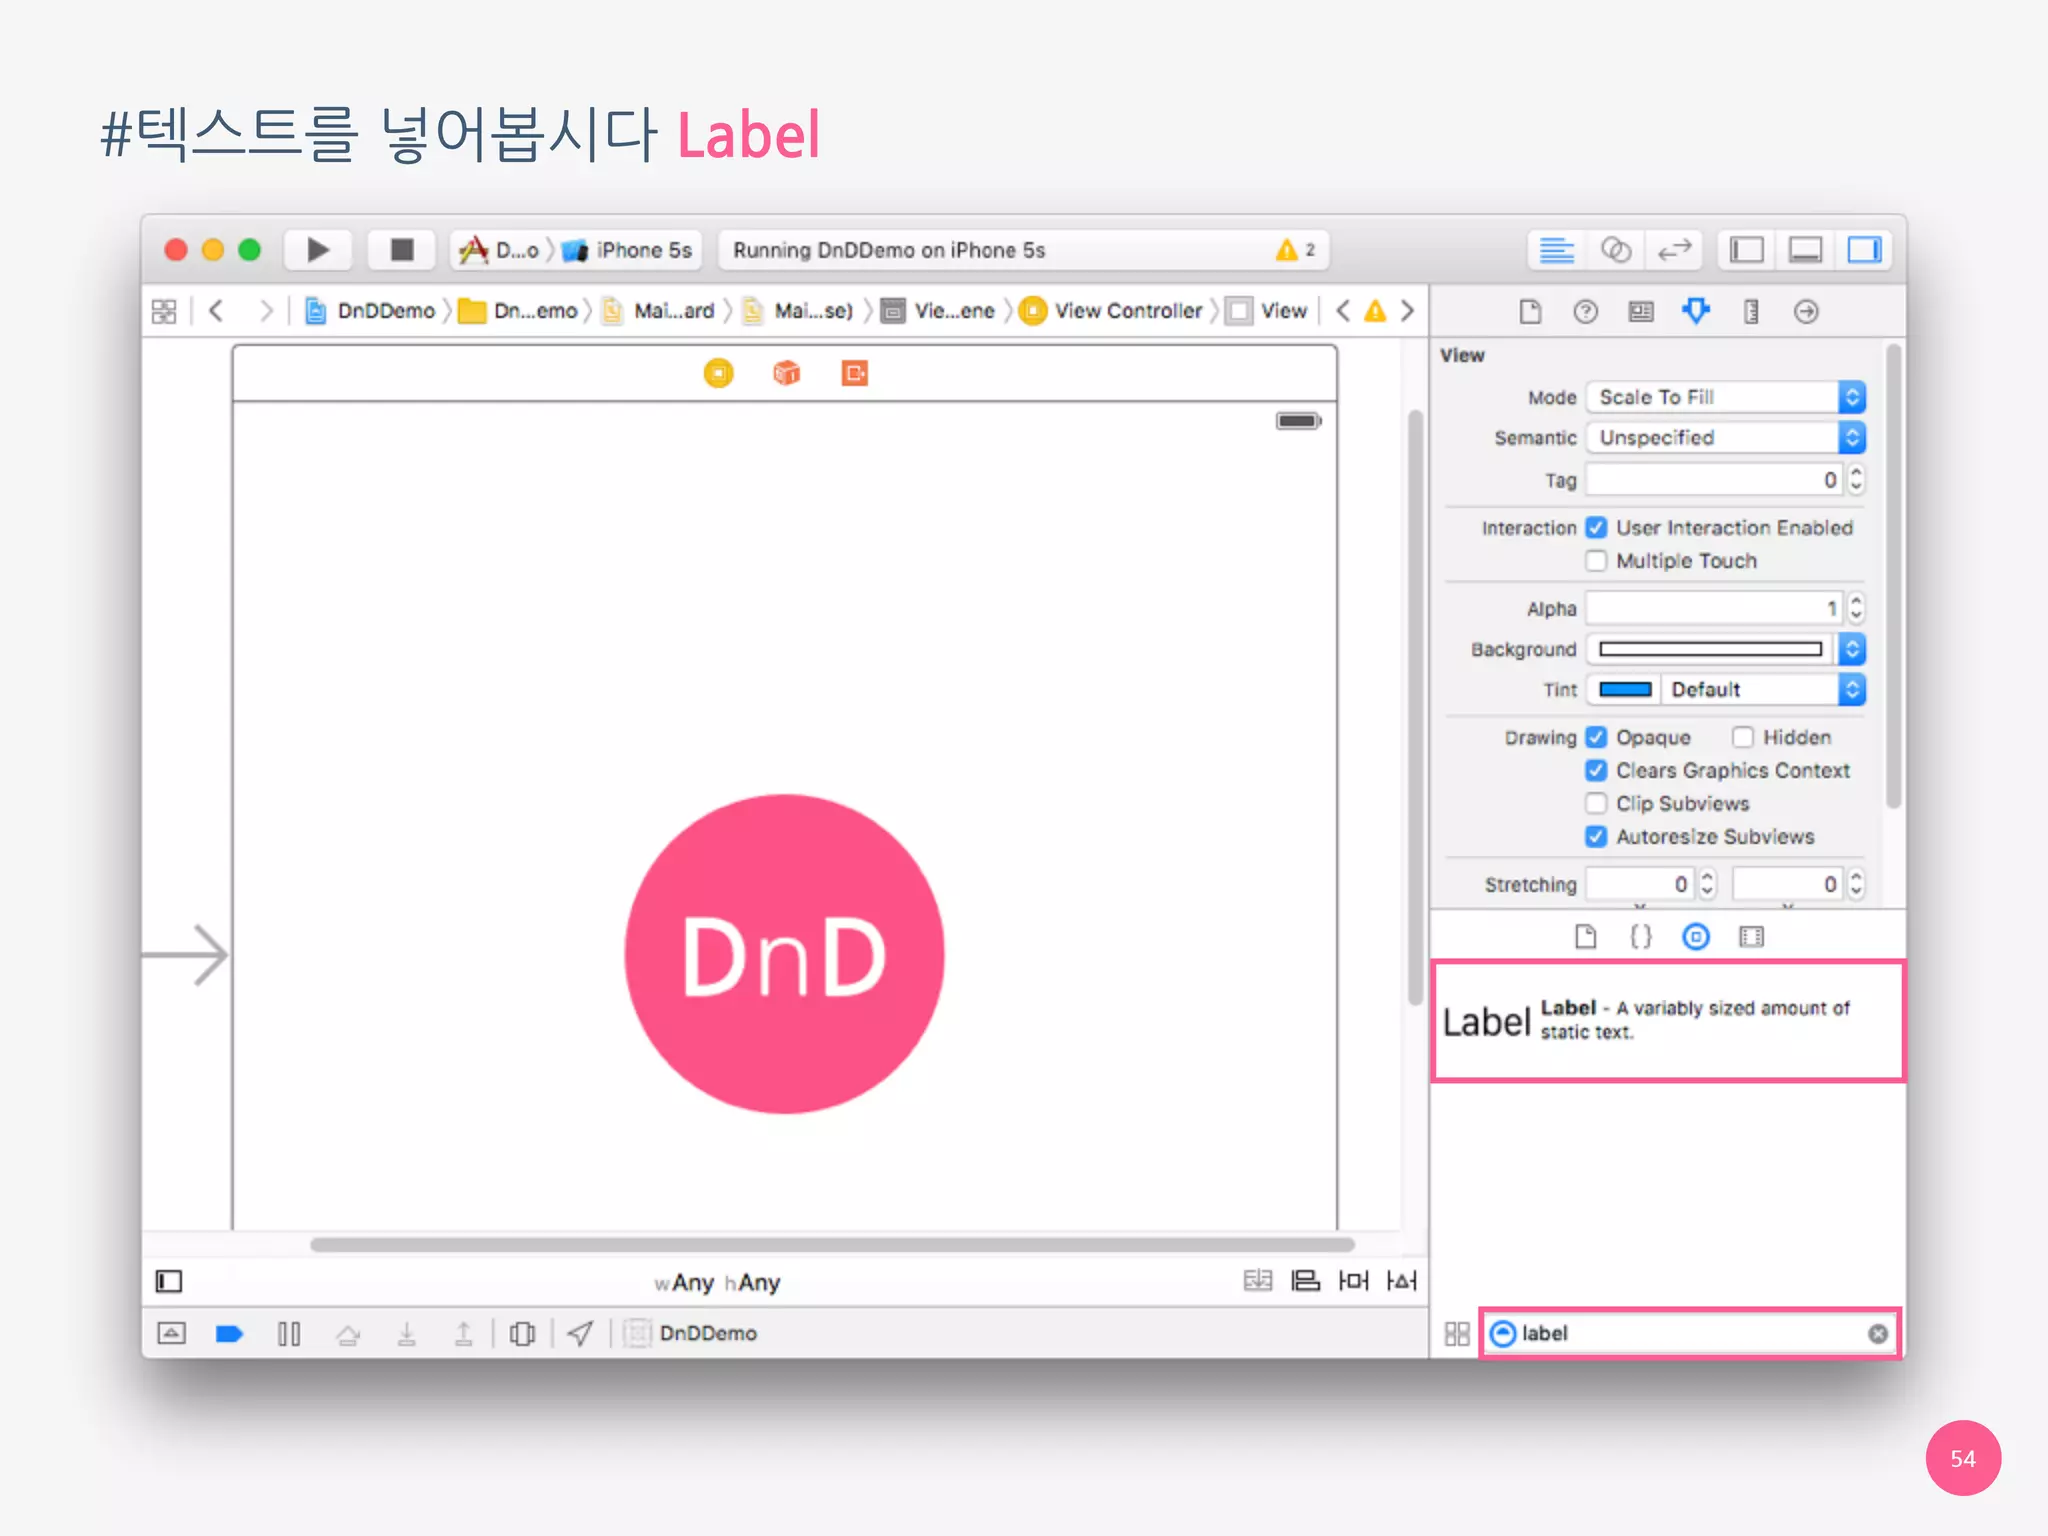Enable the Multiple Touch checkbox
This screenshot has height=1536, width=2048.
pyautogui.click(x=1596, y=561)
